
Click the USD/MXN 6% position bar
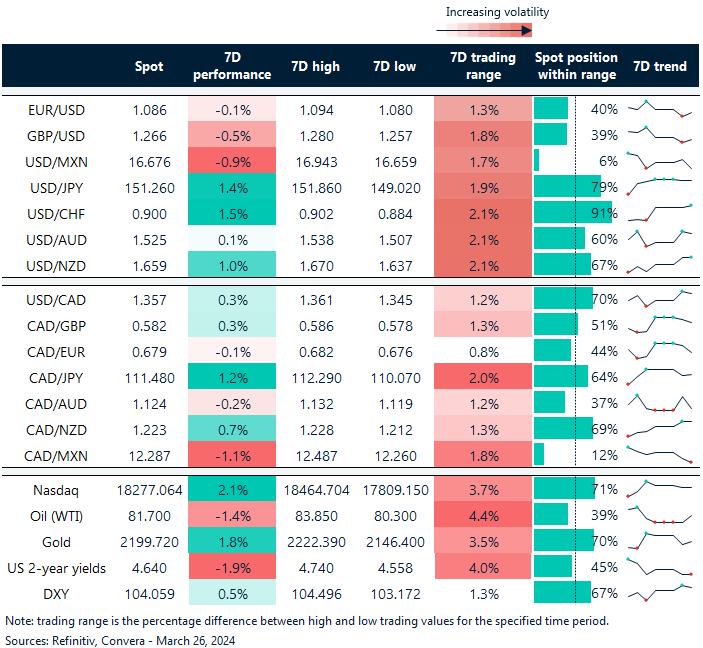tap(538, 160)
